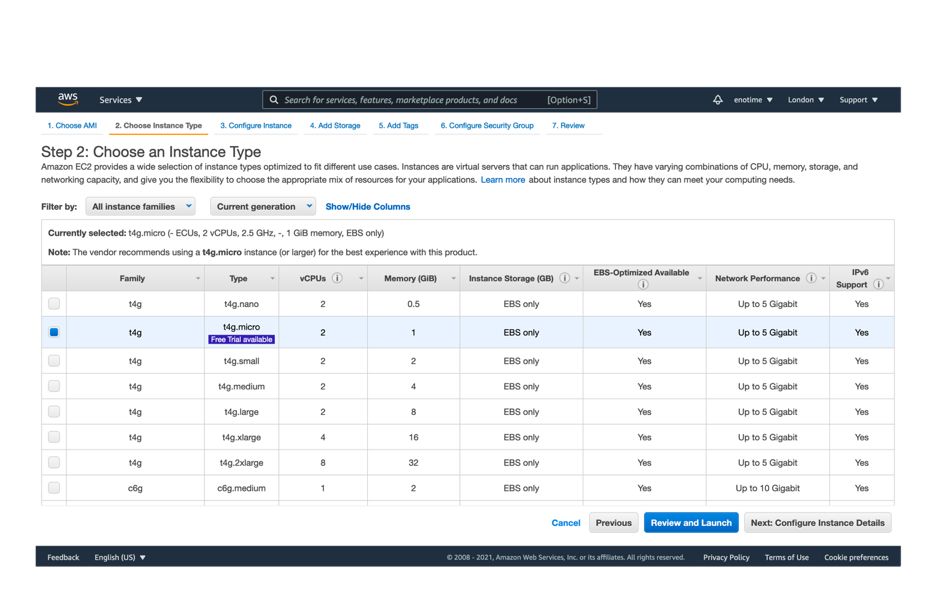The width and height of the screenshot is (936, 614).
Task: Open the London region dropdown
Action: click(806, 100)
